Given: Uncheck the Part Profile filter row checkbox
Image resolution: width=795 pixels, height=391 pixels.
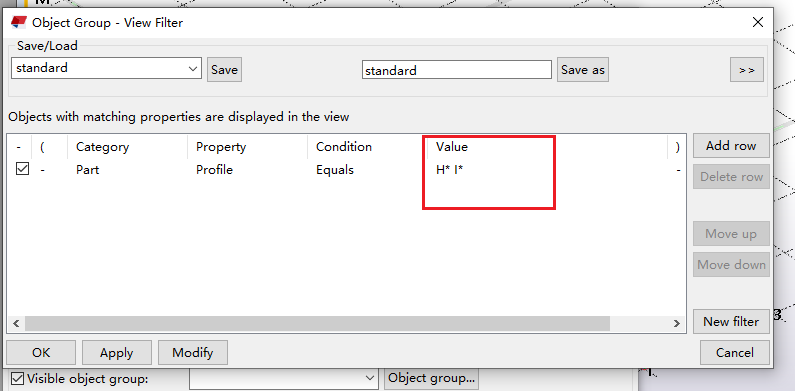Looking at the screenshot, I should (x=22, y=169).
